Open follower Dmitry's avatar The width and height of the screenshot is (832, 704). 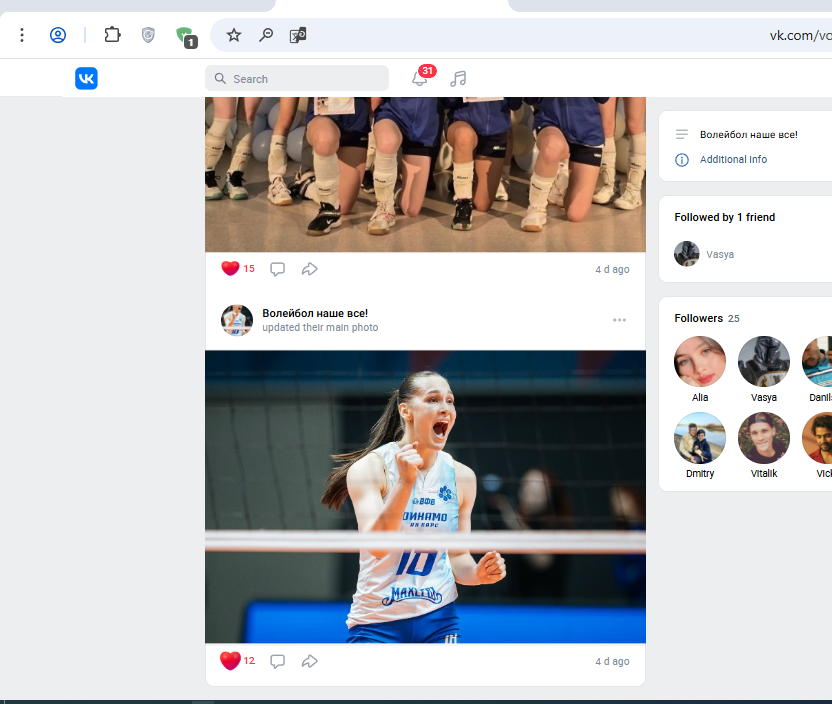[x=700, y=438]
